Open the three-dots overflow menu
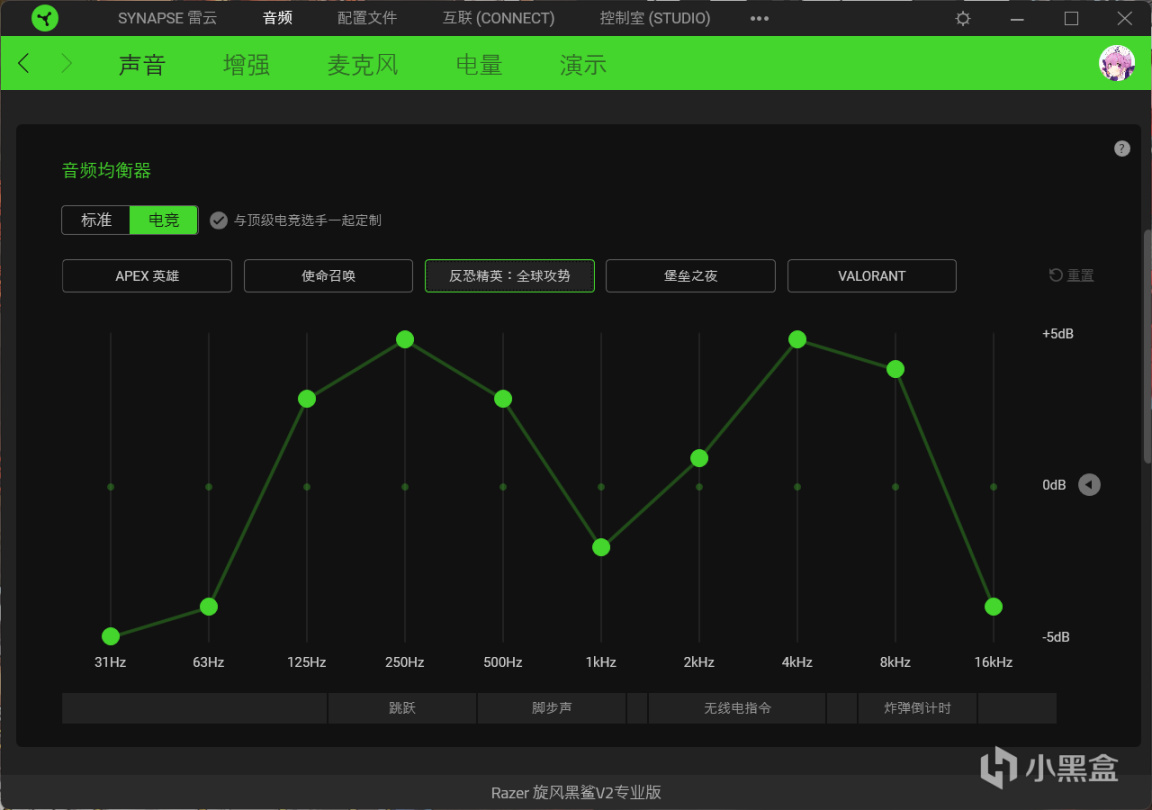 pyautogui.click(x=759, y=18)
